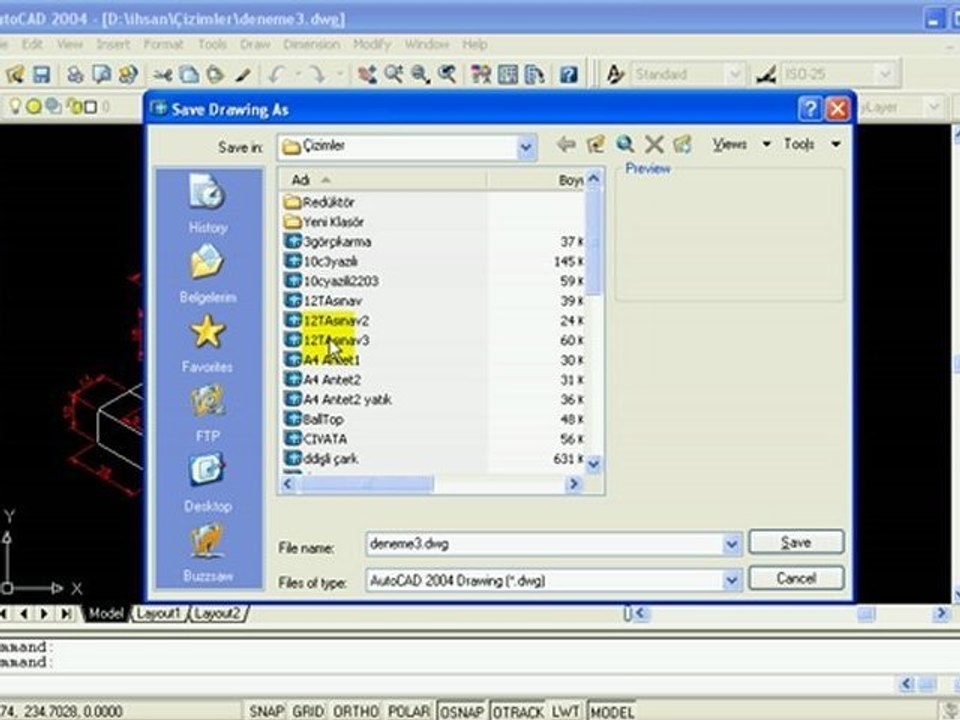The image size is (960, 720).
Task: Switch to Layout1 tab
Action: point(159,613)
